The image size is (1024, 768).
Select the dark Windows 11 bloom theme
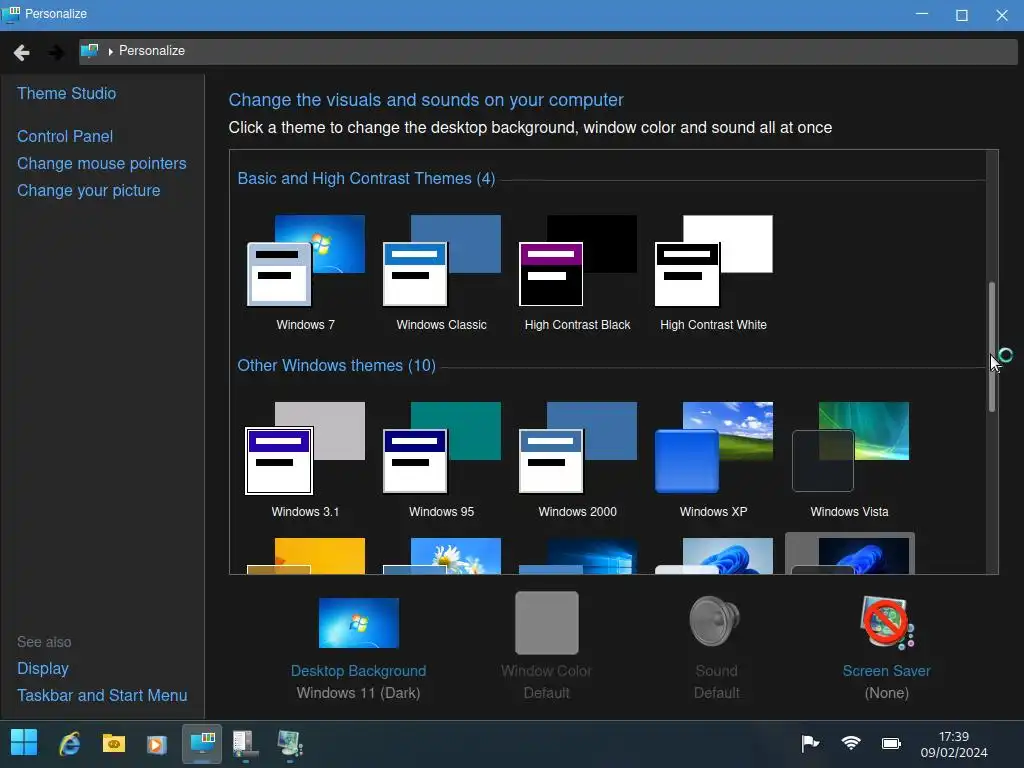(849, 554)
